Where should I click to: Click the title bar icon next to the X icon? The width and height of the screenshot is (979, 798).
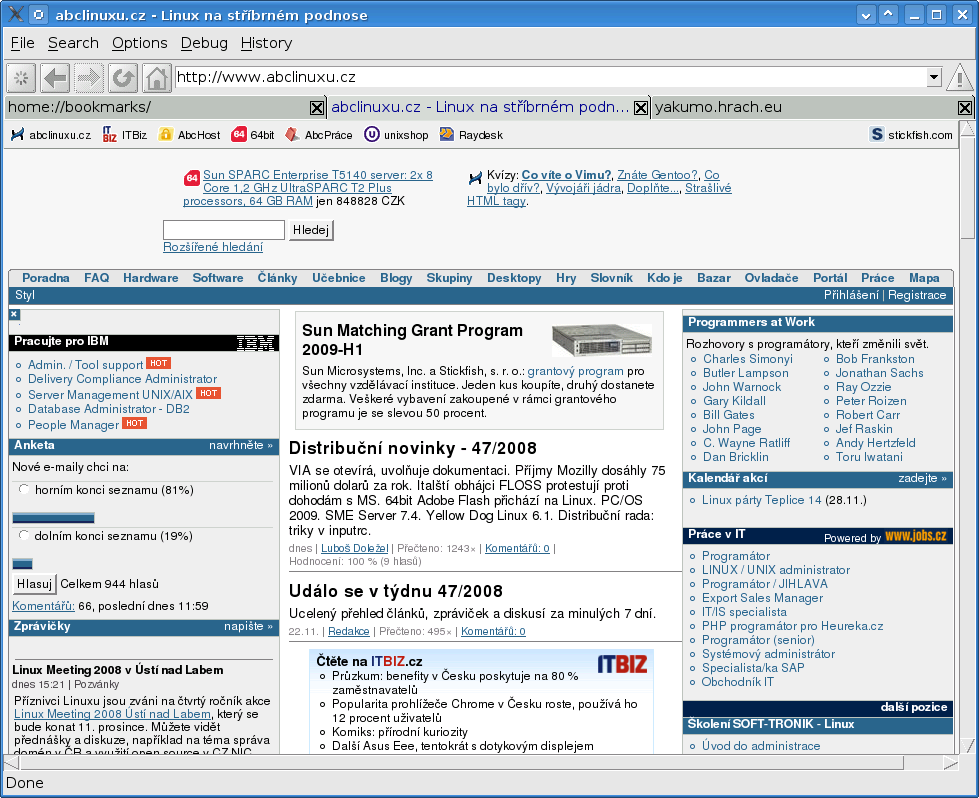coord(39,15)
